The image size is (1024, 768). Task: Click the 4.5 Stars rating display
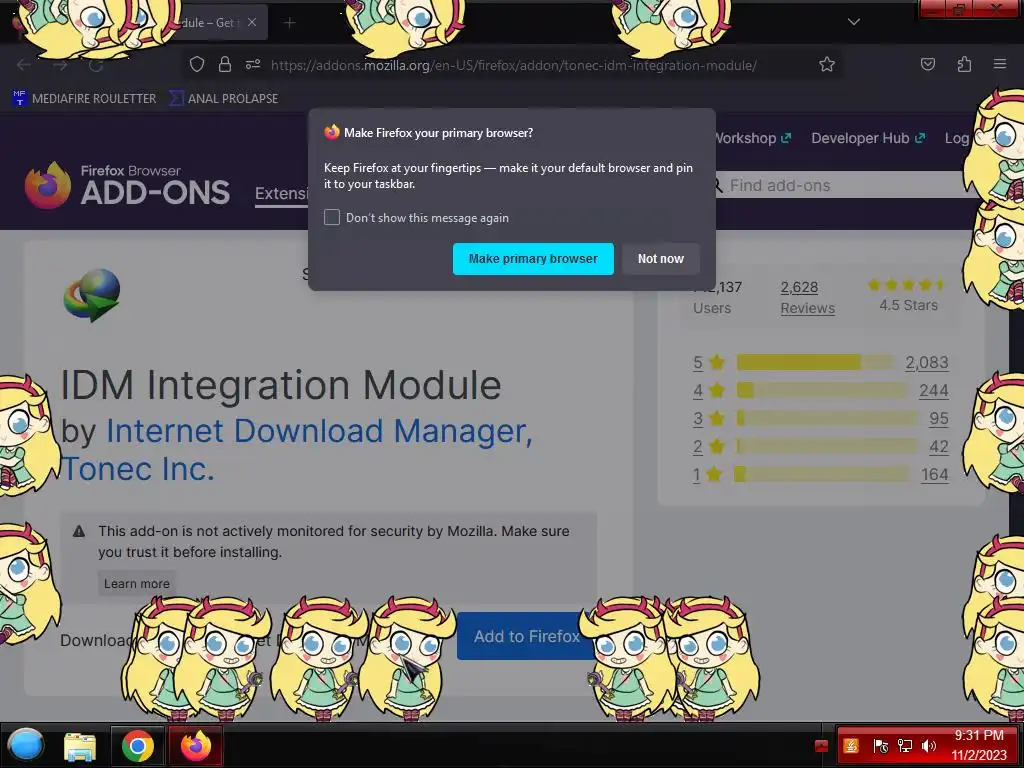click(907, 295)
